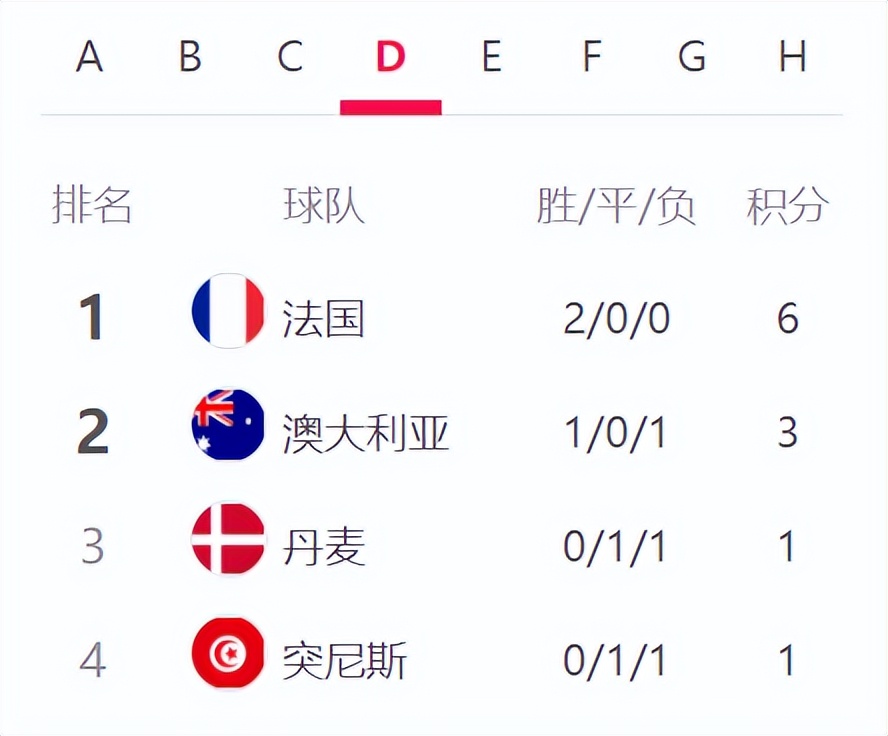Select the 丹麦 team name
The height and width of the screenshot is (736, 888).
coord(324,547)
